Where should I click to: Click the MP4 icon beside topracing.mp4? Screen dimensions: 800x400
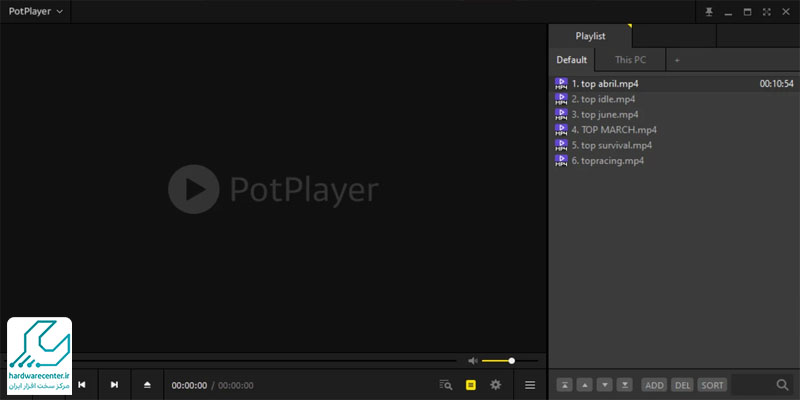(561, 160)
